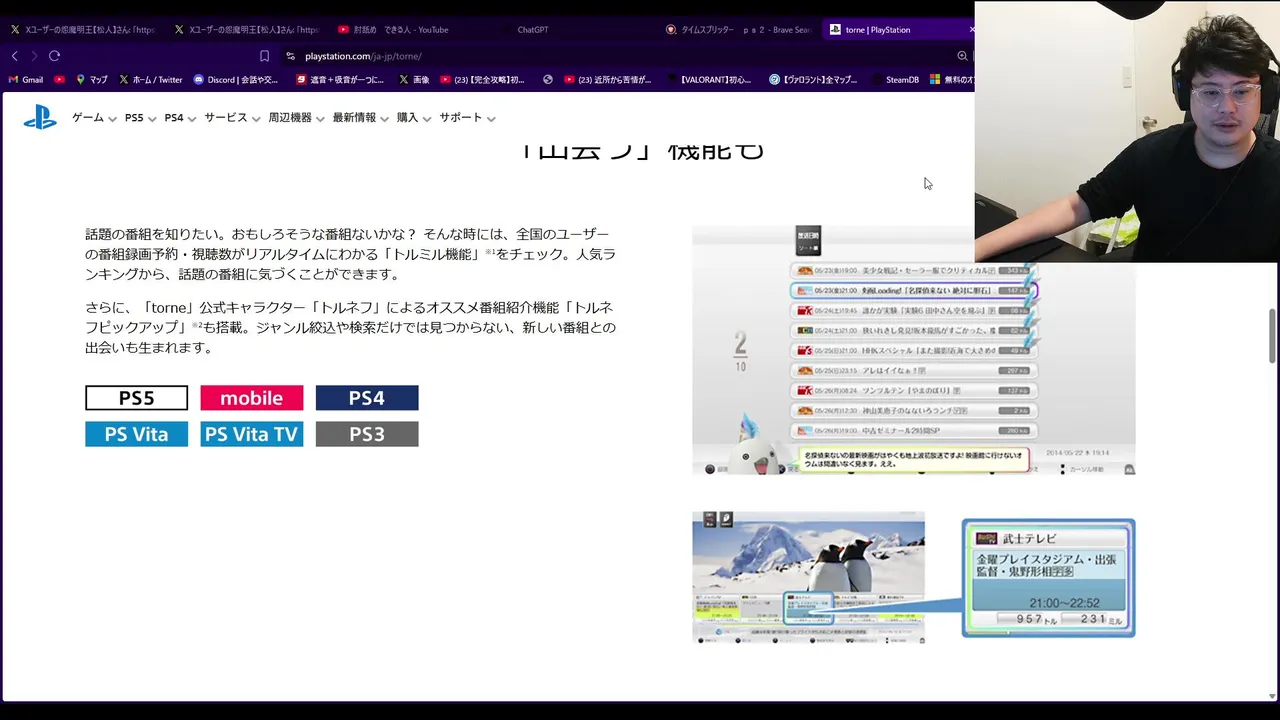Click the mobile platform badge
This screenshot has height=720, width=1280.
pyautogui.click(x=251, y=398)
